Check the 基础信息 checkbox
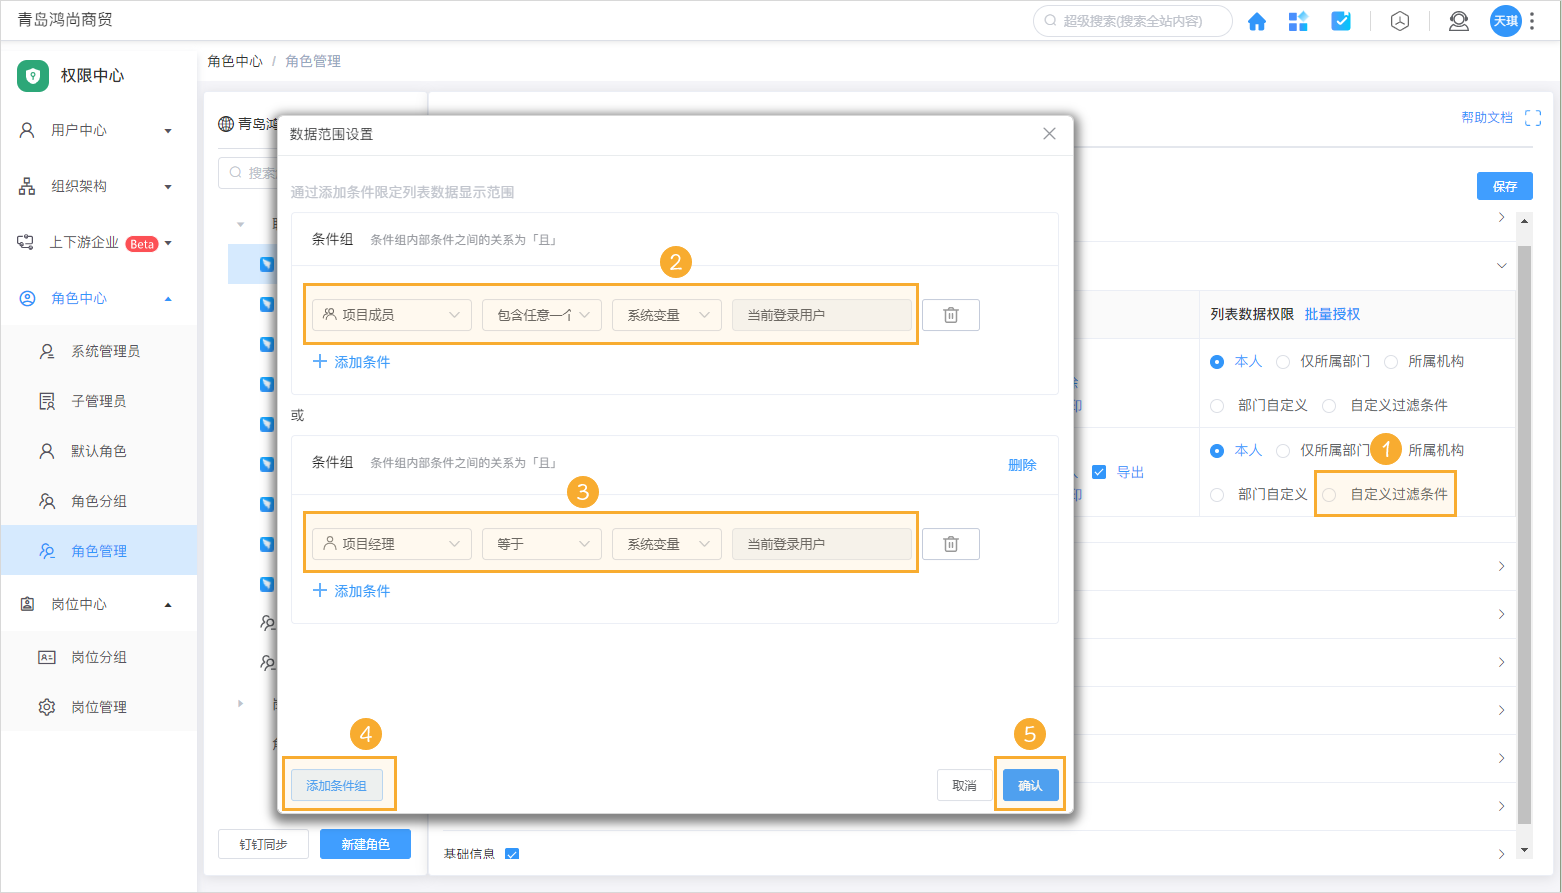The height and width of the screenshot is (893, 1562). pos(512,853)
